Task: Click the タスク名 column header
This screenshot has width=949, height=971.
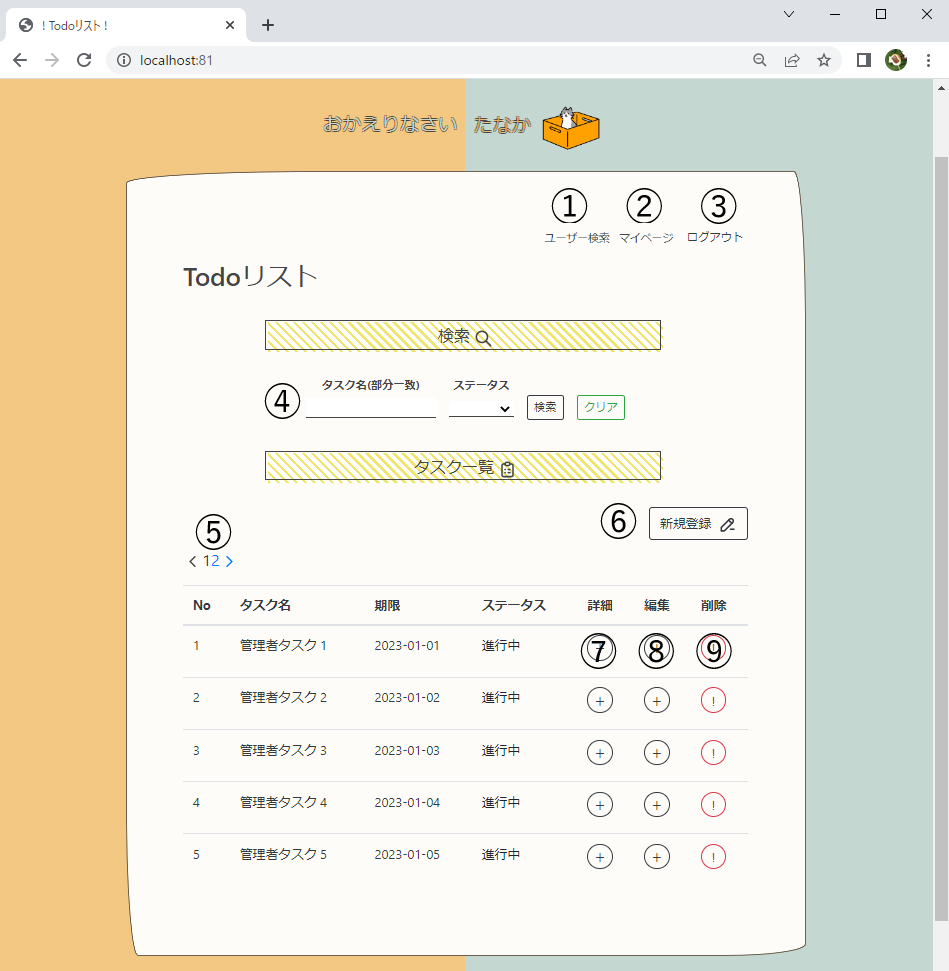Action: click(x=265, y=605)
